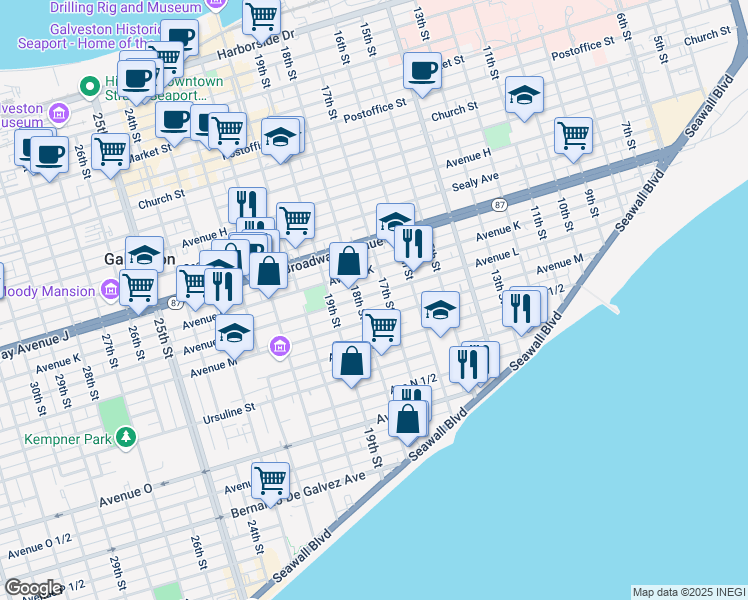Click the highway 87 shield near Sealy Ave
Viewport: 748px width, 600px height.
click(x=499, y=205)
